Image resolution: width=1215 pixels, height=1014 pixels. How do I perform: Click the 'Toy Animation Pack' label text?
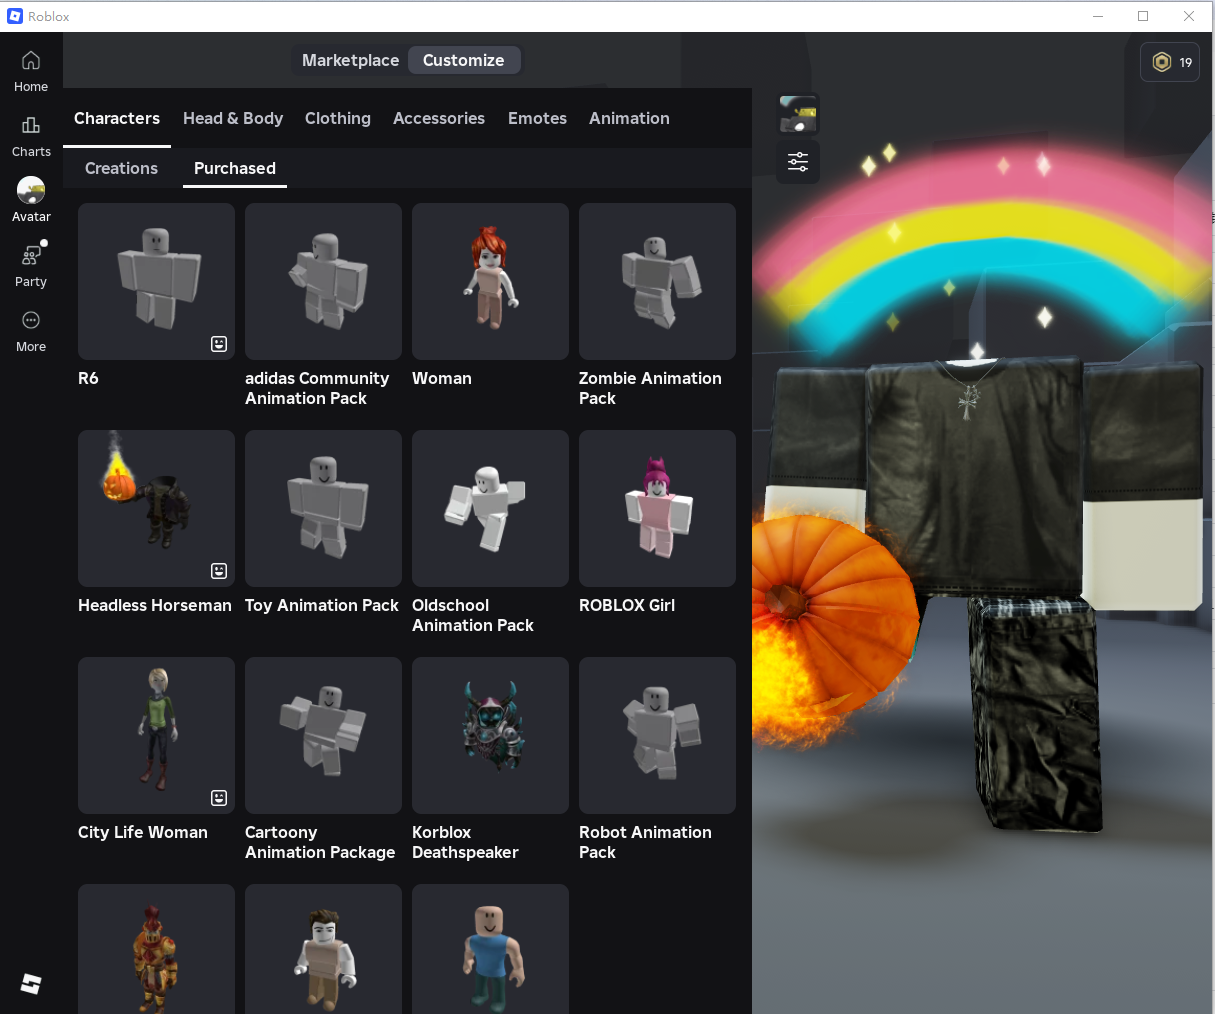coord(322,605)
